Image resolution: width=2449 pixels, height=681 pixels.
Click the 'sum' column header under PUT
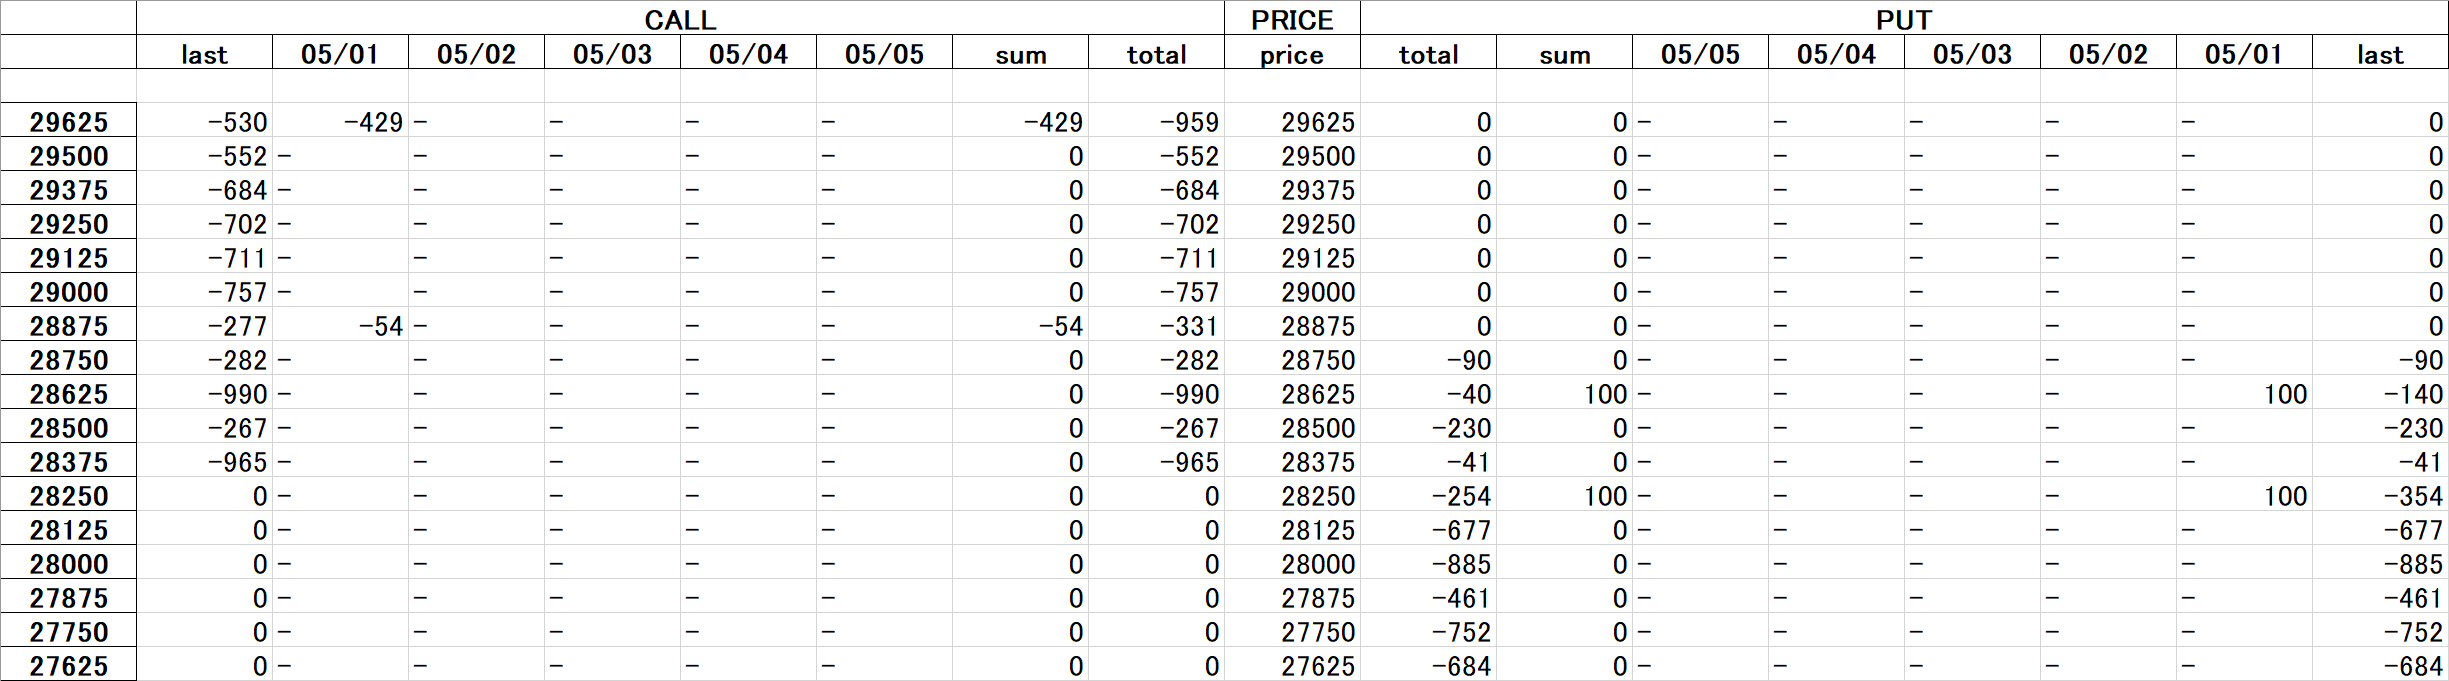click(x=1564, y=53)
